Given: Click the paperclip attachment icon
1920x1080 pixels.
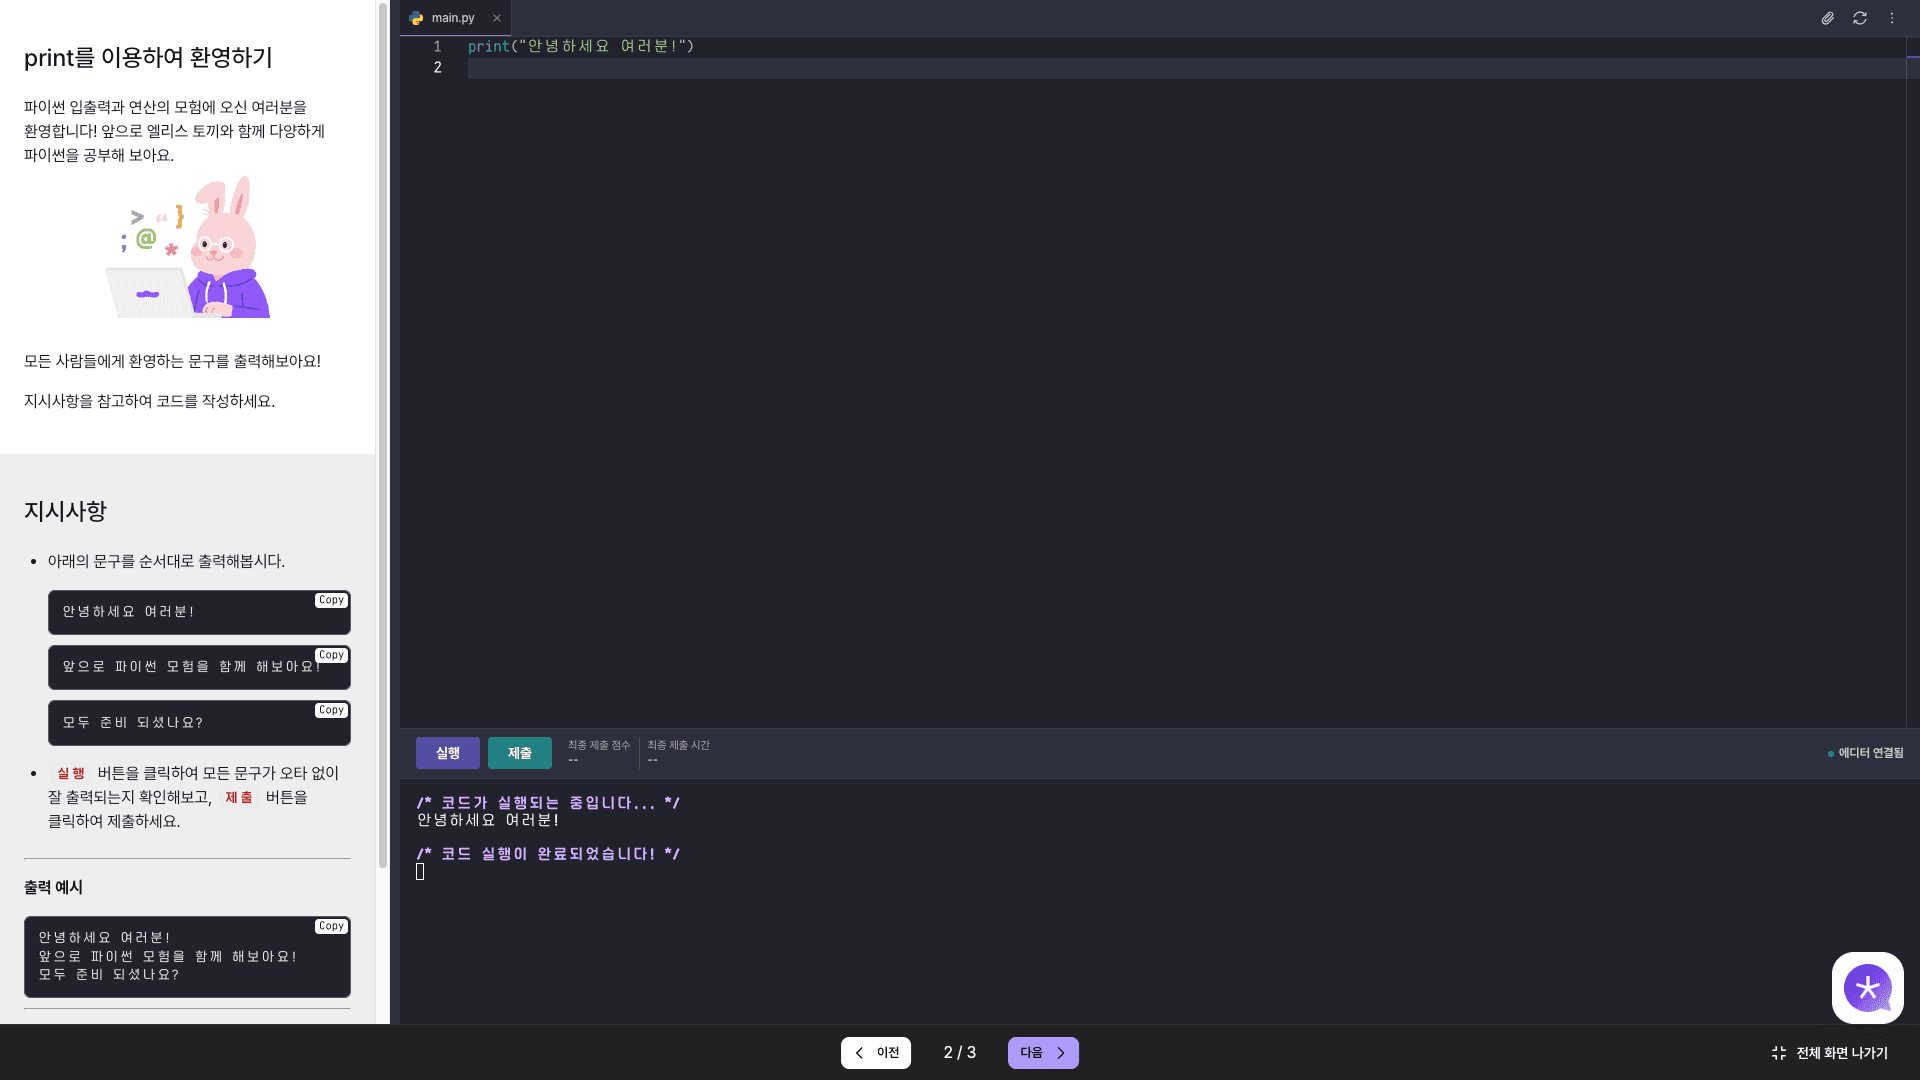Looking at the screenshot, I should tap(1827, 18).
